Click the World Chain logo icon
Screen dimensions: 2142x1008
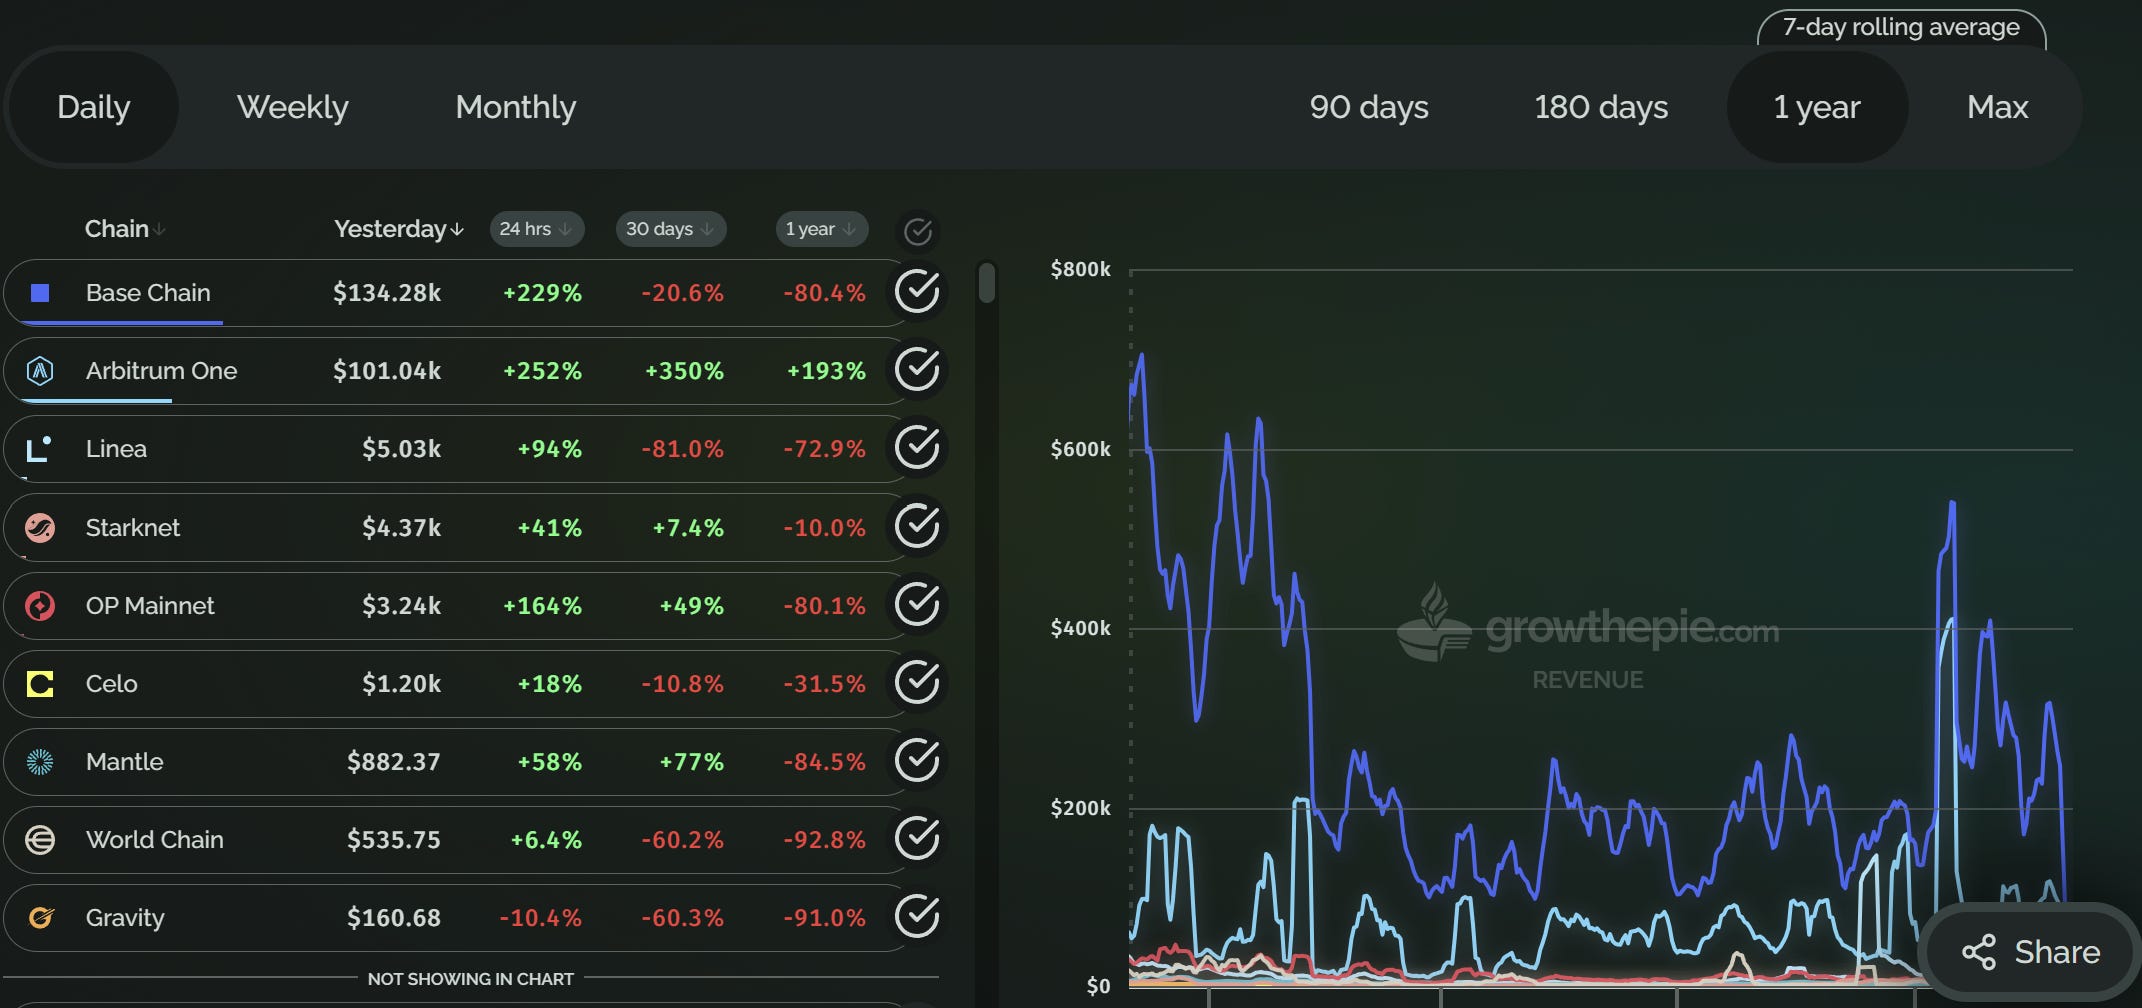click(40, 840)
